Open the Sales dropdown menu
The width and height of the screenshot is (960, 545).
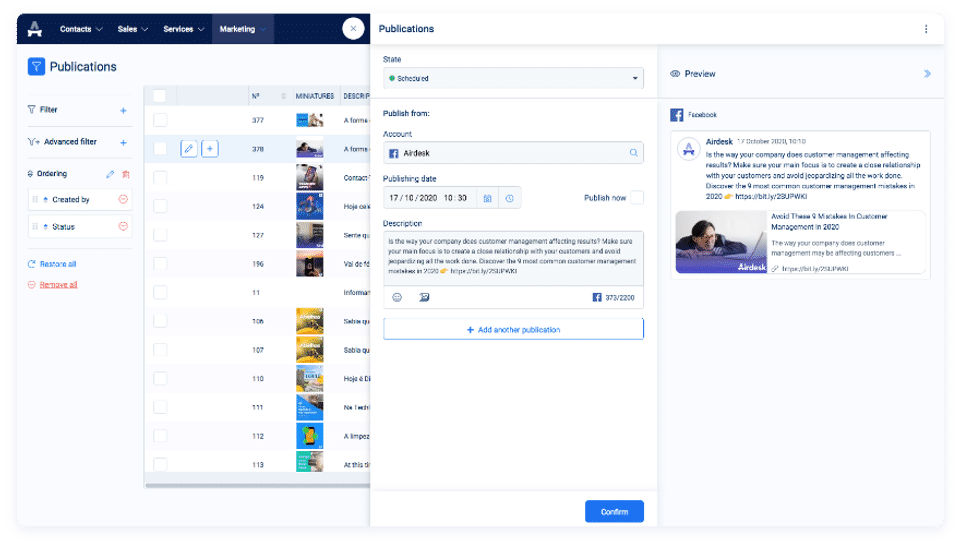pyautogui.click(x=133, y=29)
